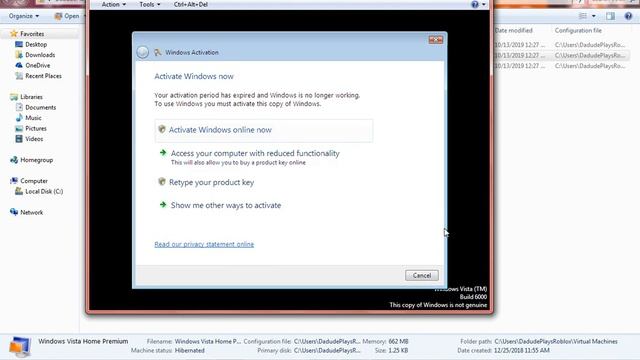Open the Desktop folder icon in Favorites
This screenshot has width=640, height=360.
tap(19, 44)
